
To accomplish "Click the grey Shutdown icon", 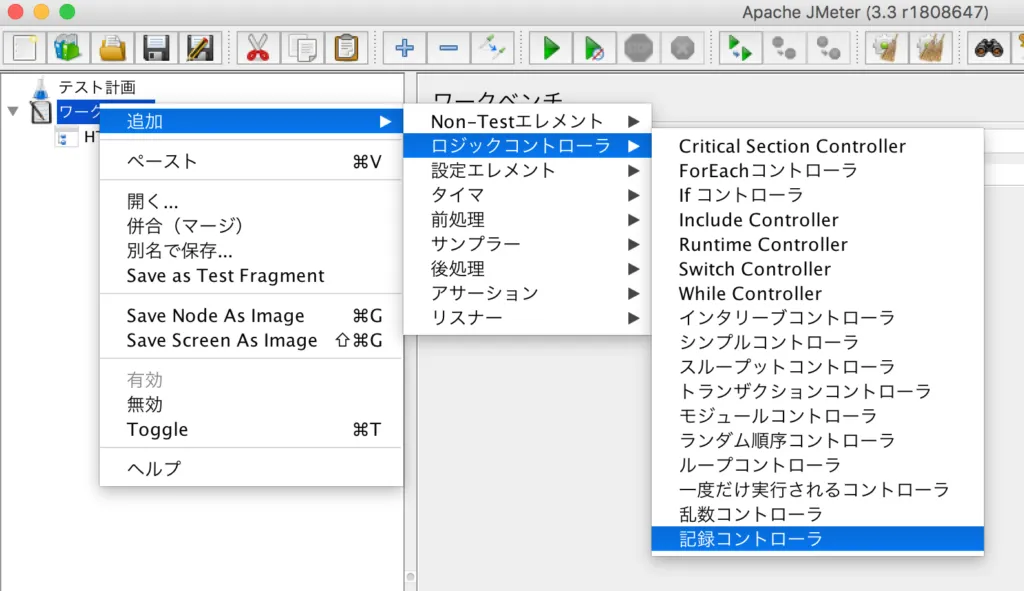I will coord(682,48).
